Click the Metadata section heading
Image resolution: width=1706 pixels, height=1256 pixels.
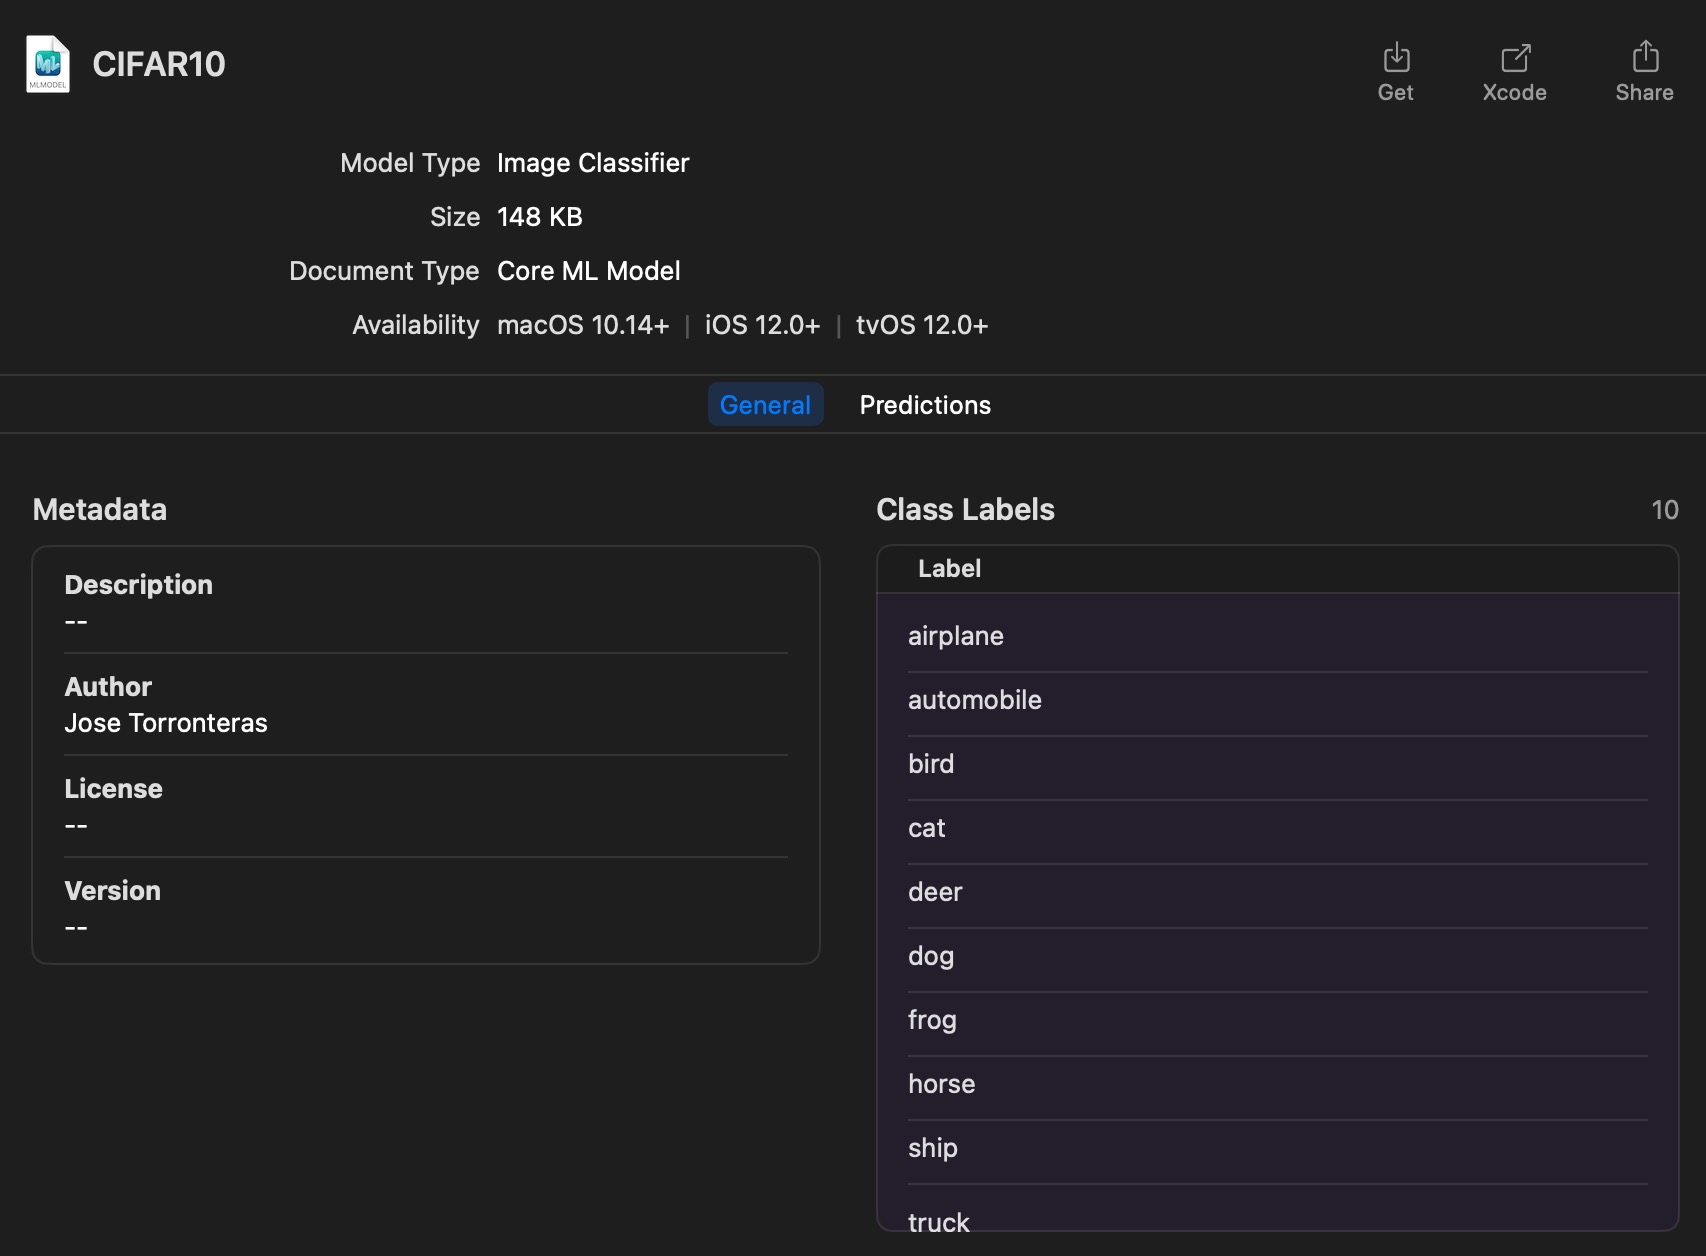click(x=100, y=509)
